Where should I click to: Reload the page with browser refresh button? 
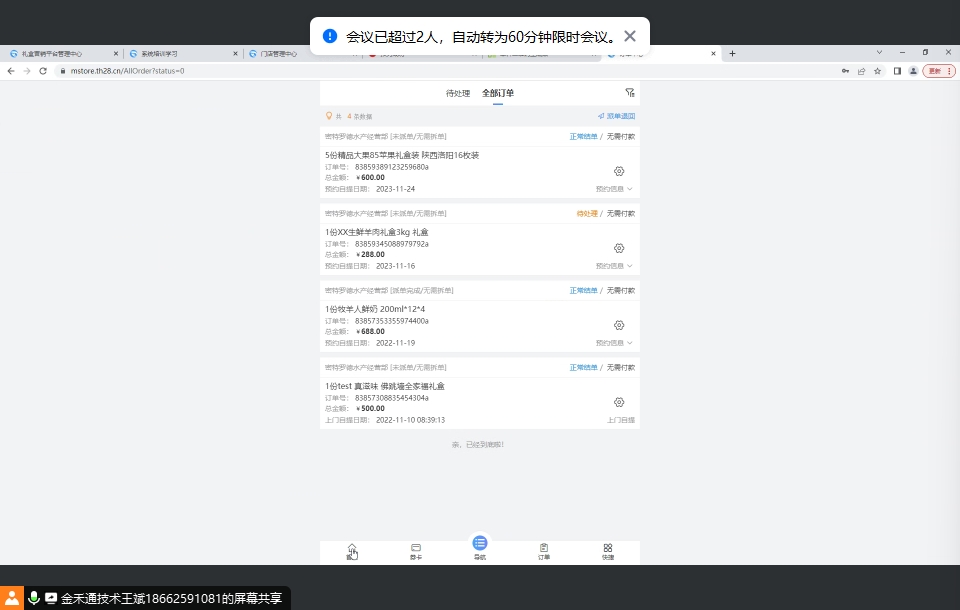coord(43,71)
